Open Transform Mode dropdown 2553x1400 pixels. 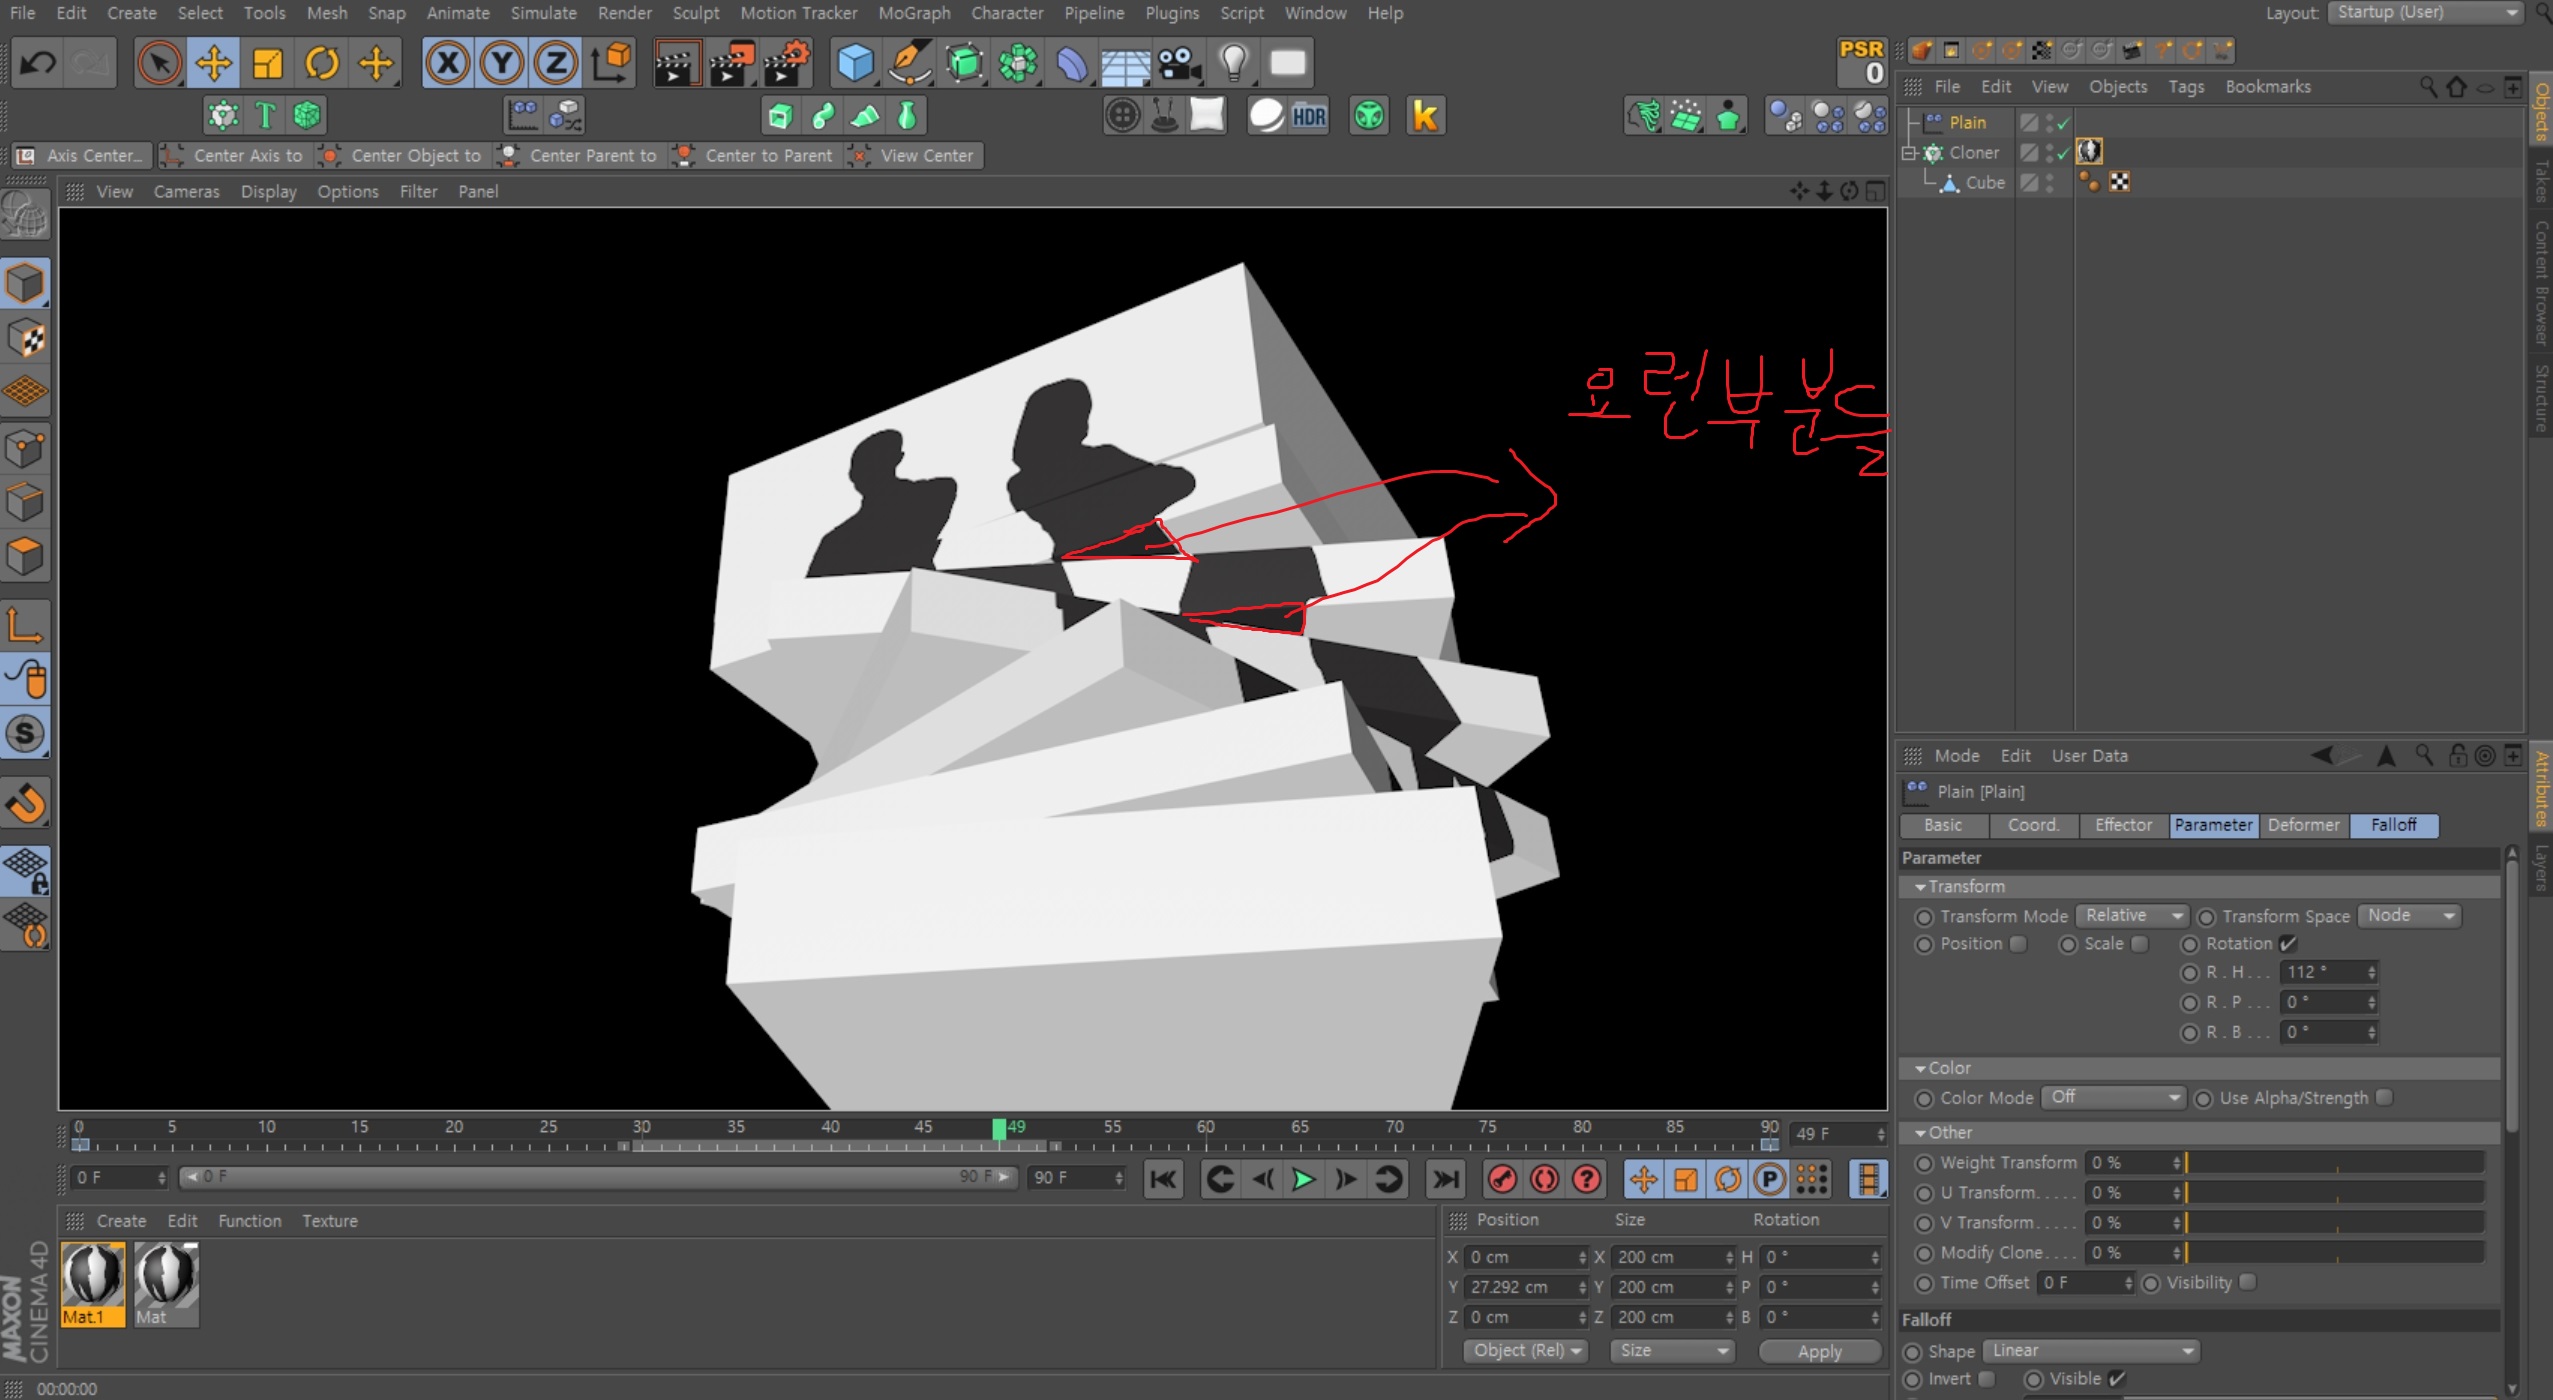point(2132,916)
